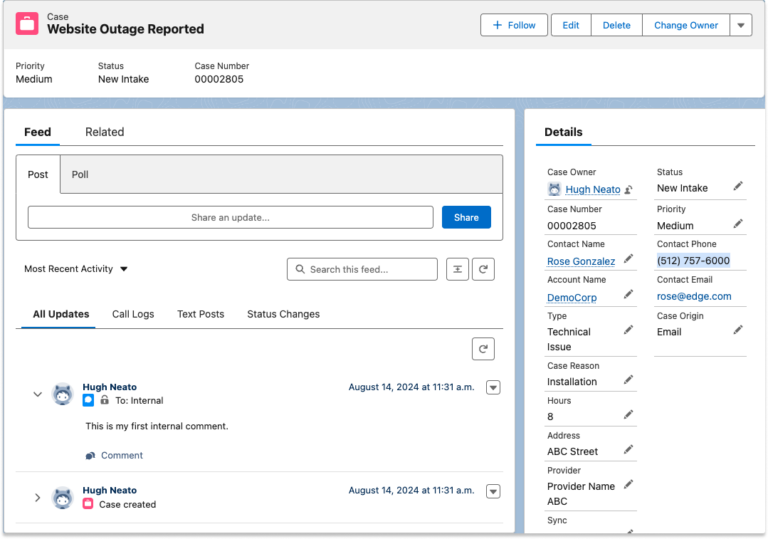The image size is (768, 539).
Task: Expand the Case created feed item
Action: click(x=38, y=497)
